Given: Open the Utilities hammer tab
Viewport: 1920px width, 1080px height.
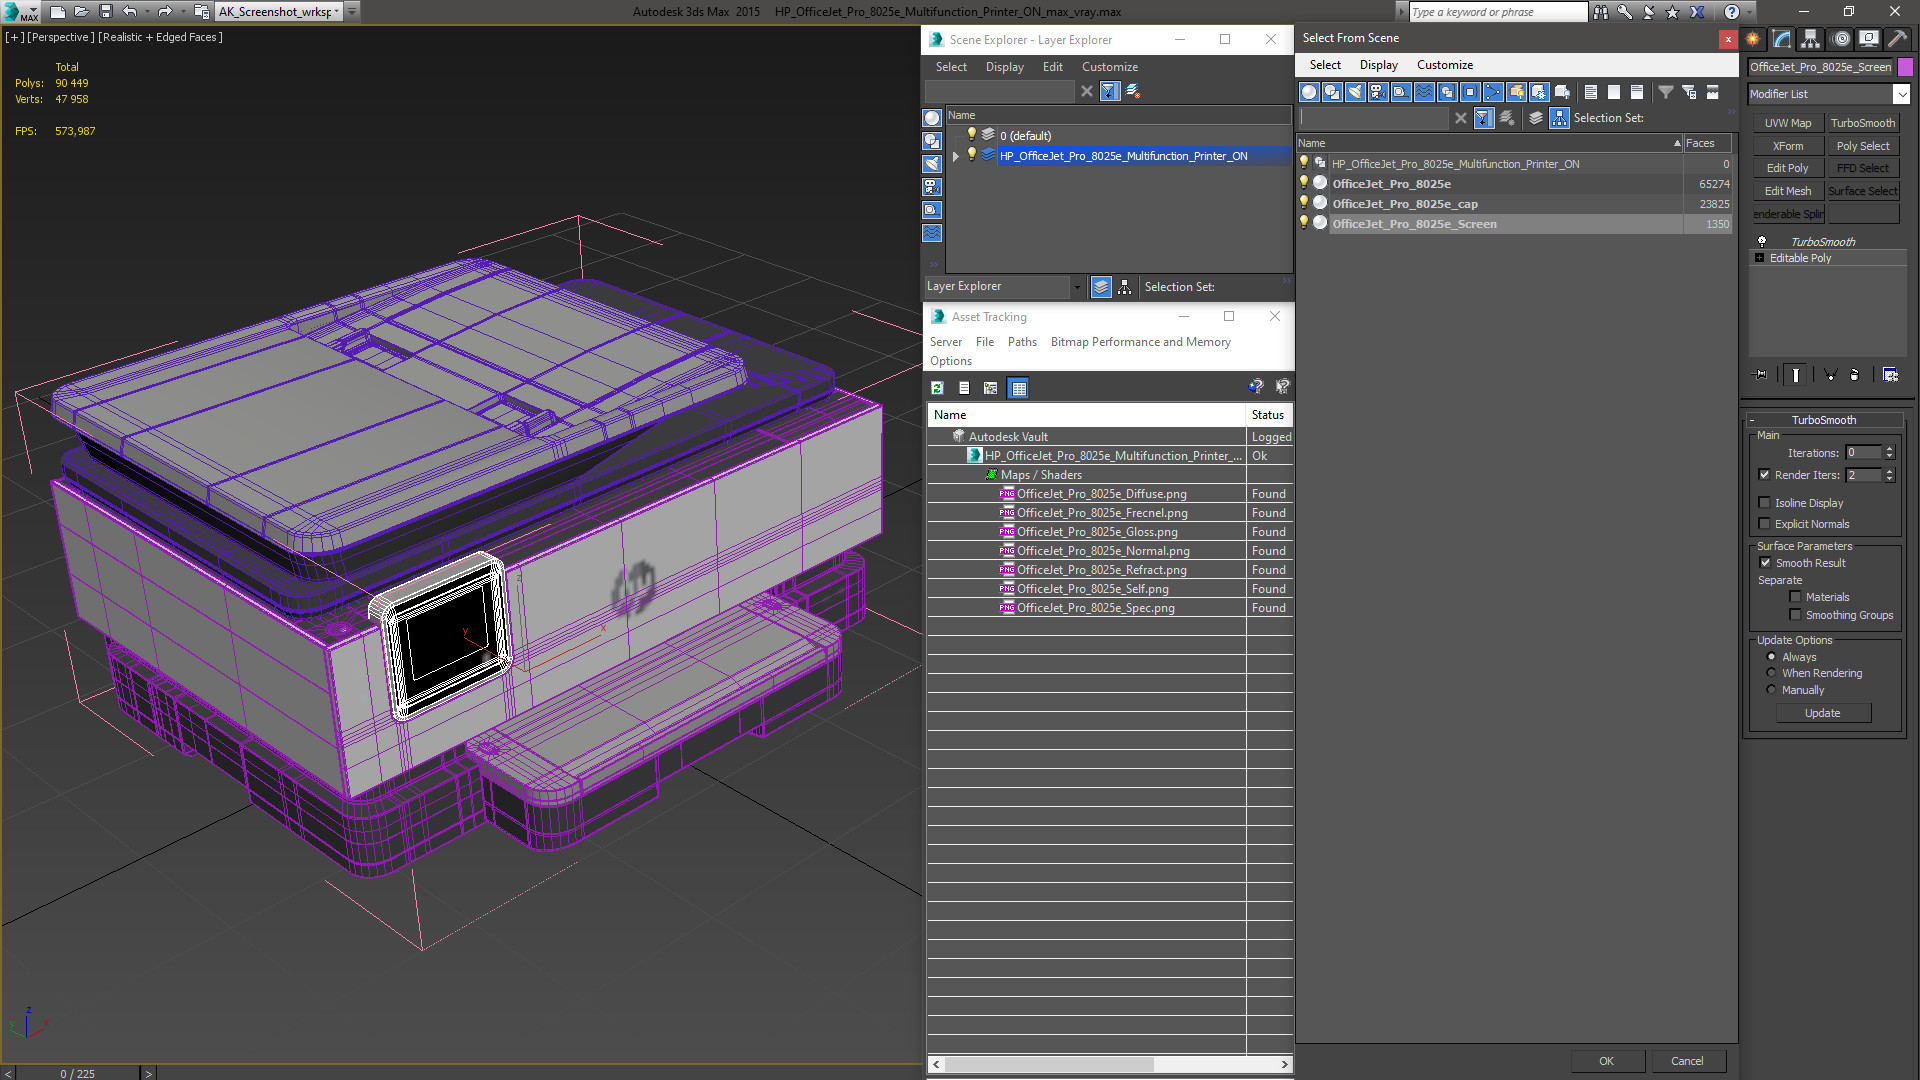Looking at the screenshot, I should tap(1897, 39).
